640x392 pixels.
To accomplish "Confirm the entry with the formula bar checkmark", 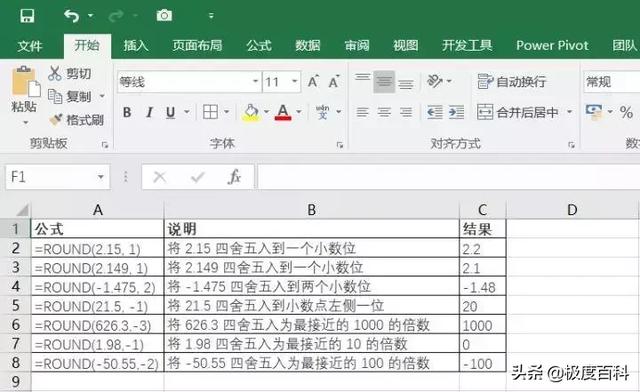I will [x=198, y=177].
